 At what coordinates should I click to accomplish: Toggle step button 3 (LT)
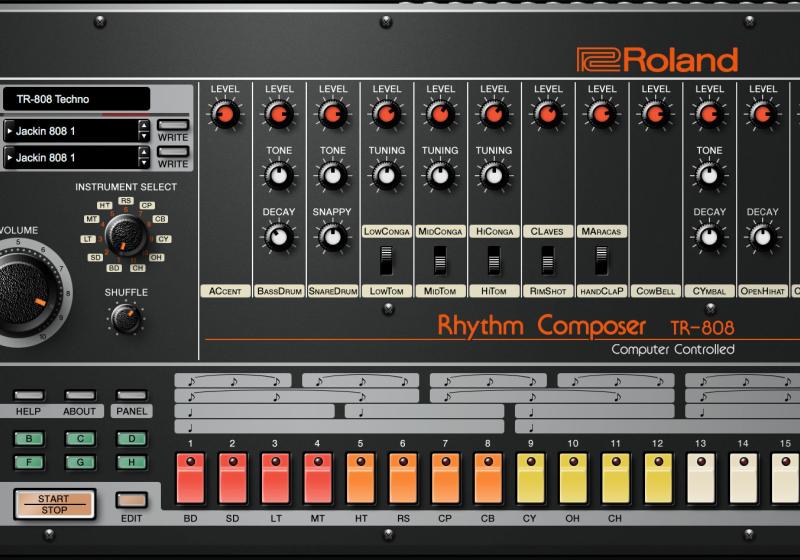pyautogui.click(x=276, y=478)
